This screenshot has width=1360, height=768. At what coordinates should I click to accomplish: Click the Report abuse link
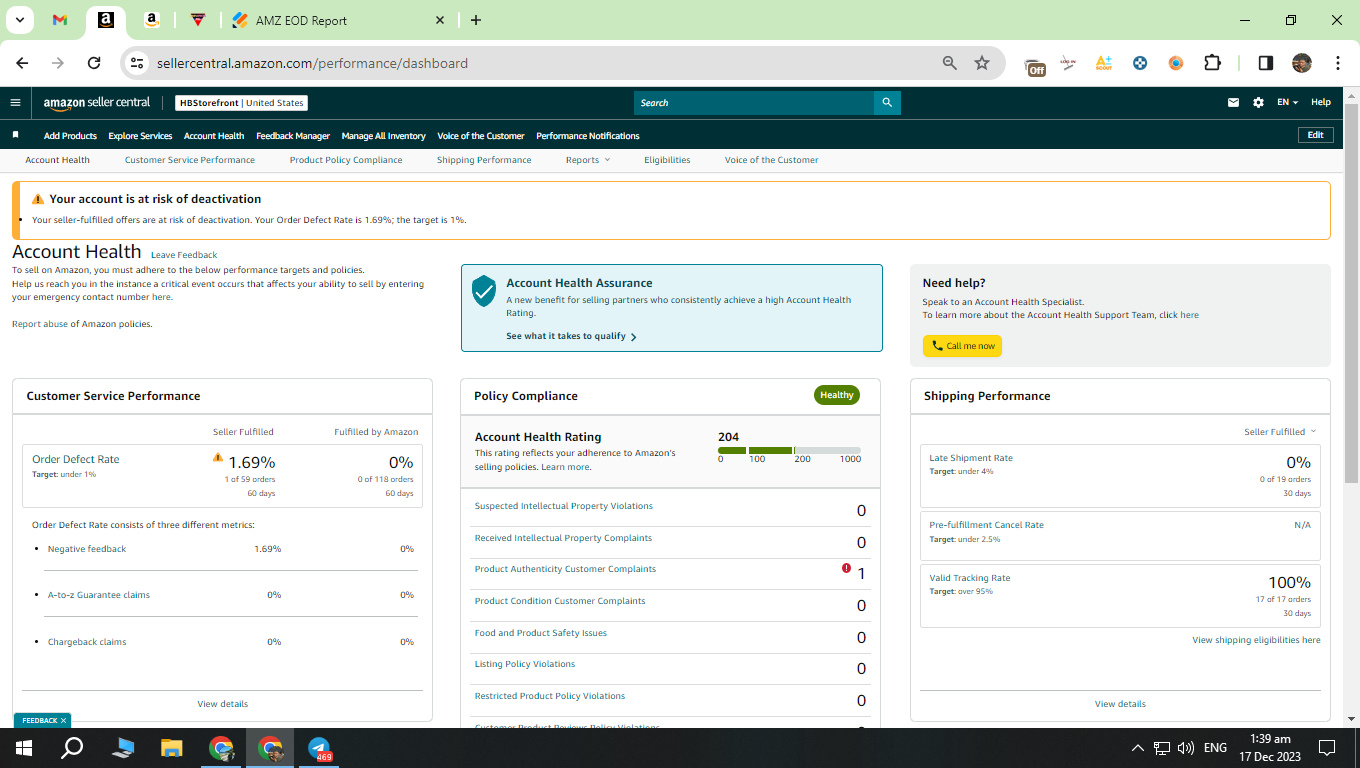[x=39, y=324]
